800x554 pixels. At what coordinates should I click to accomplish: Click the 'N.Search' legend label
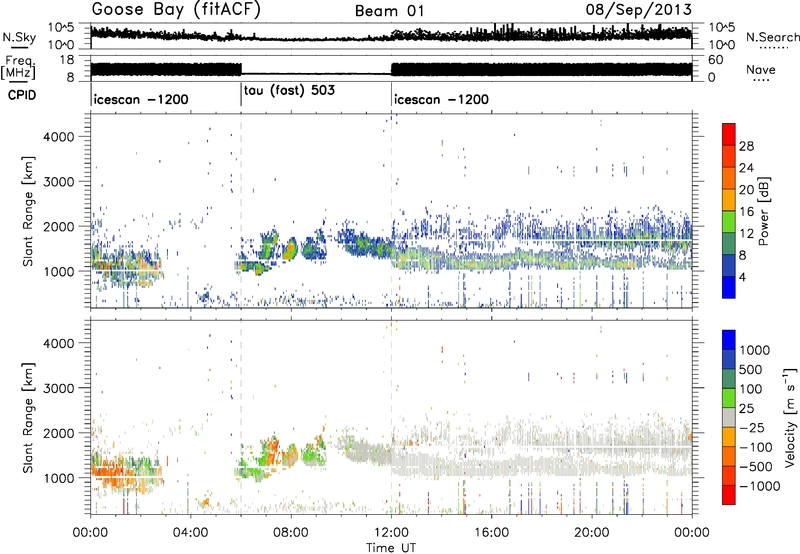(x=773, y=37)
